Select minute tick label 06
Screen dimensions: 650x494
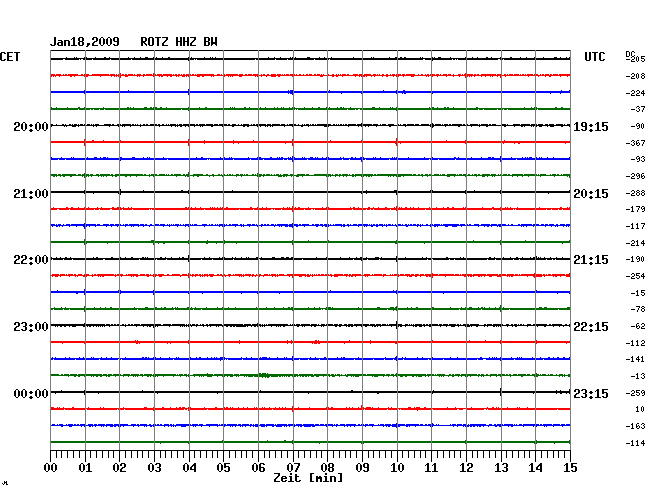258,468
